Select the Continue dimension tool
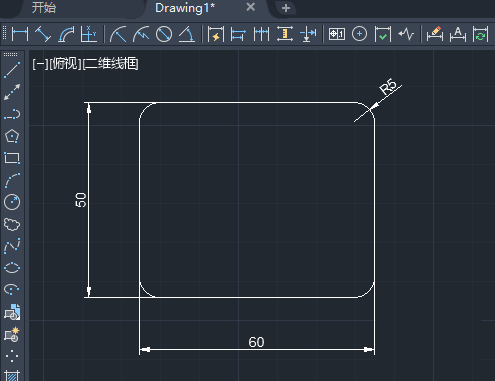495x381 pixels. 261,34
